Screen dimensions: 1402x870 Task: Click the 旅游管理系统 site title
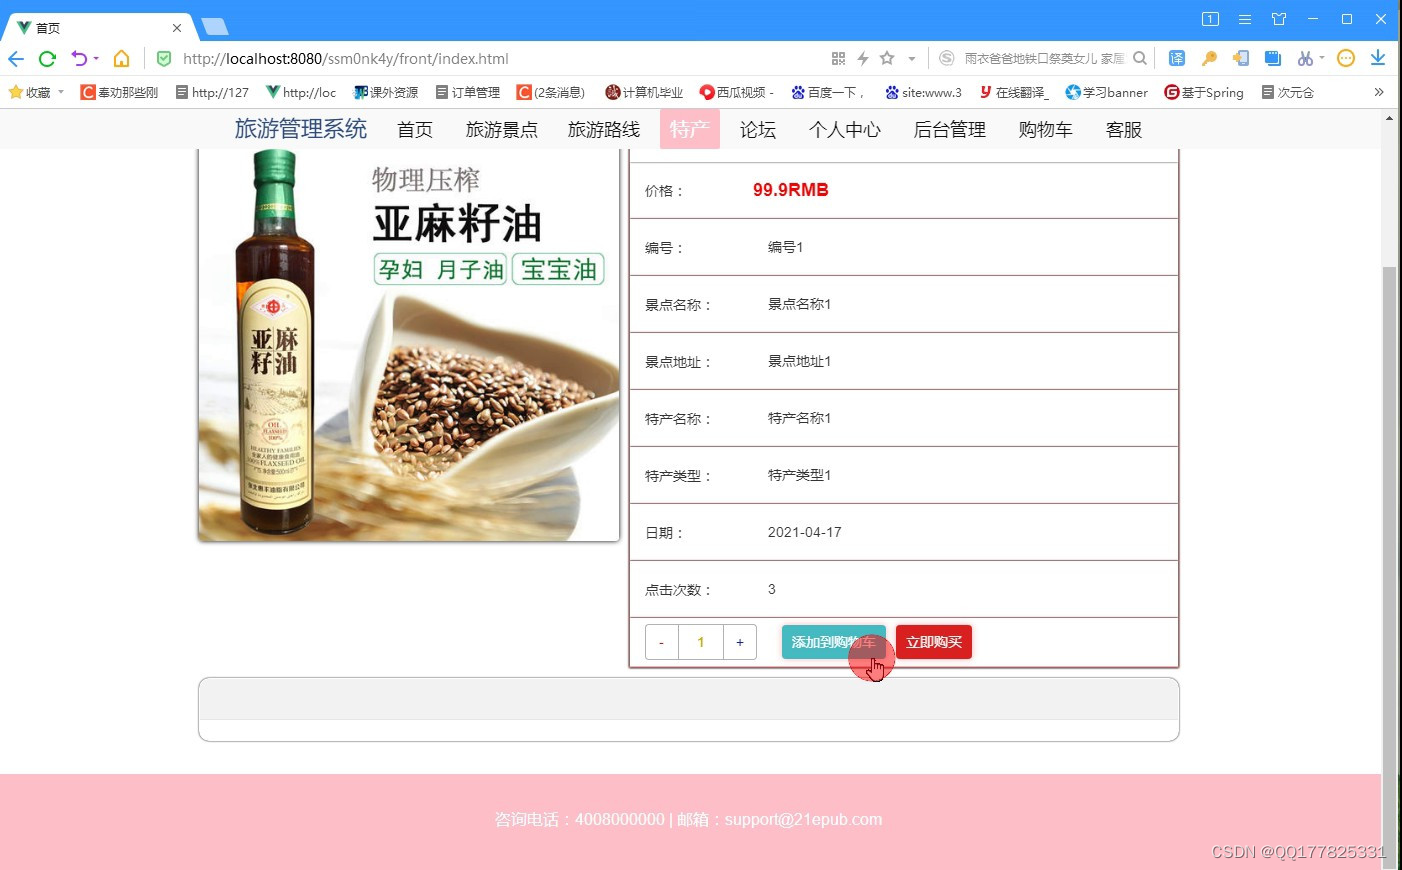301,129
